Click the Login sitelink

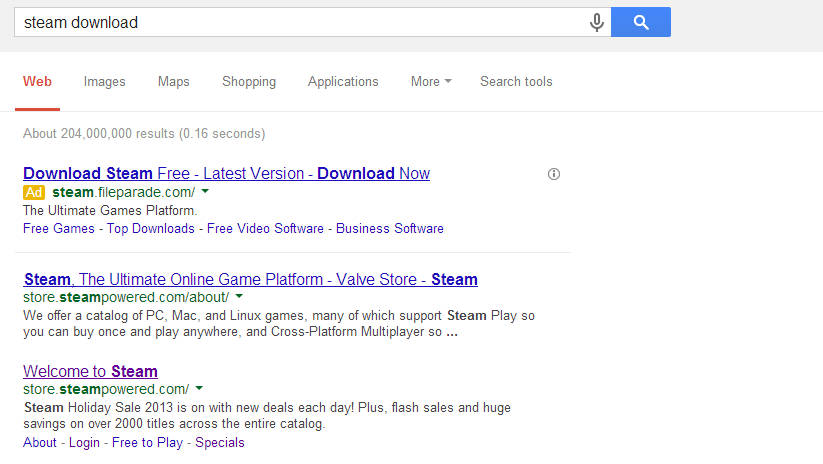84,442
